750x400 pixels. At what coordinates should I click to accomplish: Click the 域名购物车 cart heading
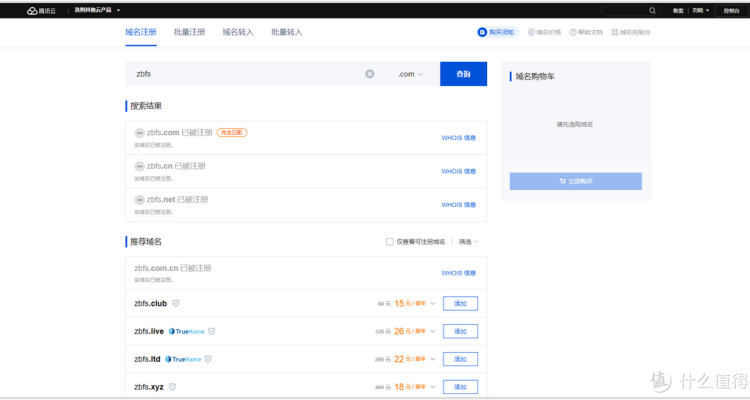click(x=535, y=77)
